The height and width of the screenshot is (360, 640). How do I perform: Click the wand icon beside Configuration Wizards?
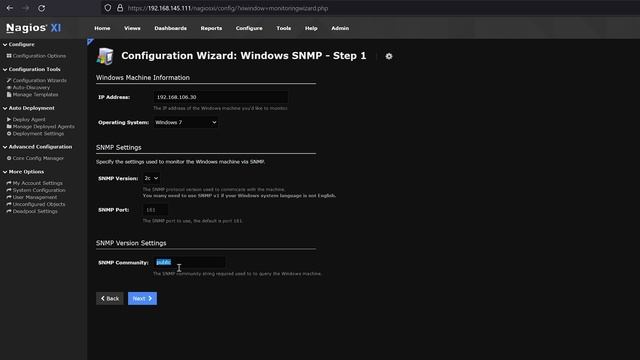(9, 80)
